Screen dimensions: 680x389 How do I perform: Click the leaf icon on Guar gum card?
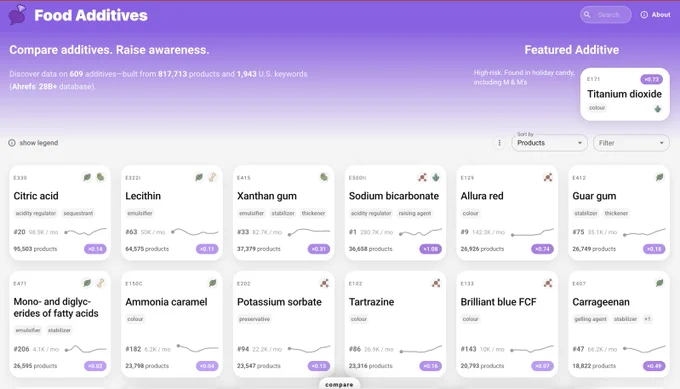(x=660, y=177)
